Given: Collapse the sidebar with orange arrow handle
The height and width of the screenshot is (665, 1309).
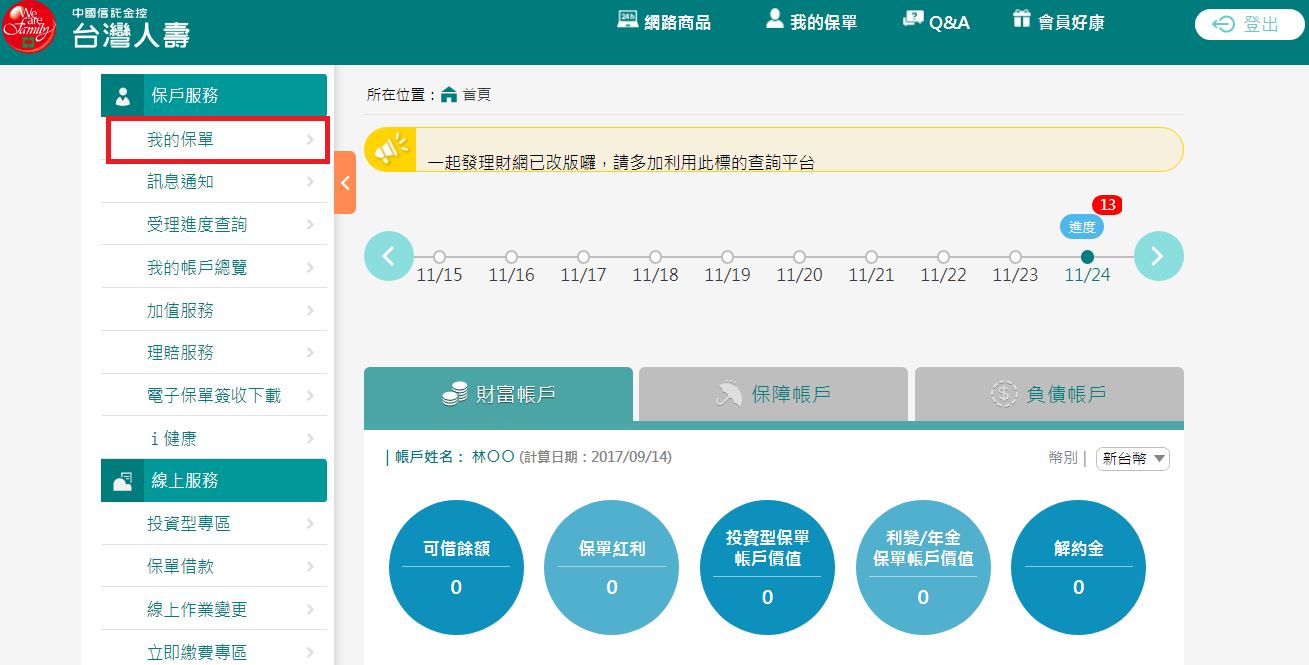Looking at the screenshot, I should (345, 182).
